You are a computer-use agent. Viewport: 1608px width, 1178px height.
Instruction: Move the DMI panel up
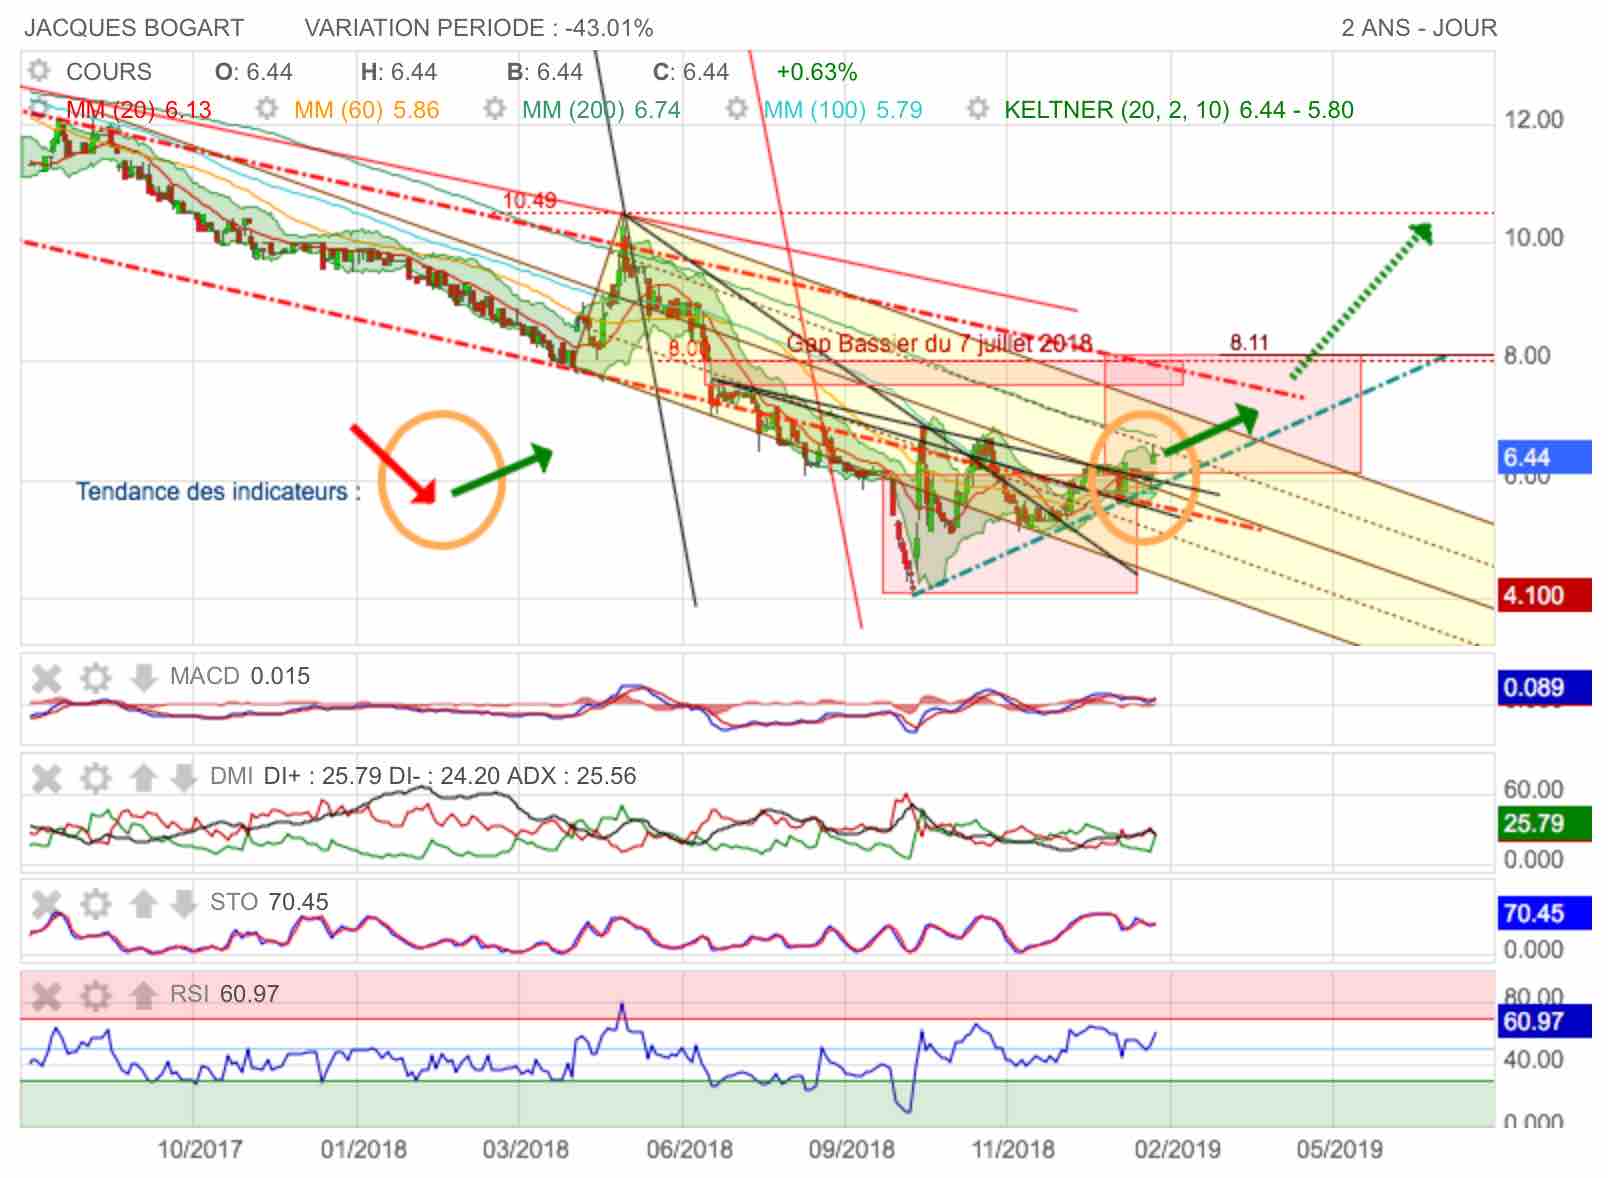(144, 777)
